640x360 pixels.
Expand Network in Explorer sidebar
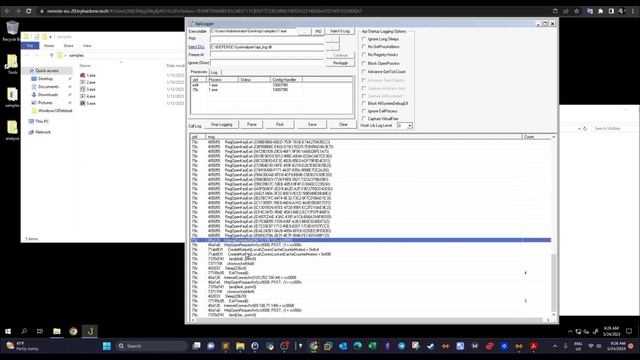pos(40,132)
